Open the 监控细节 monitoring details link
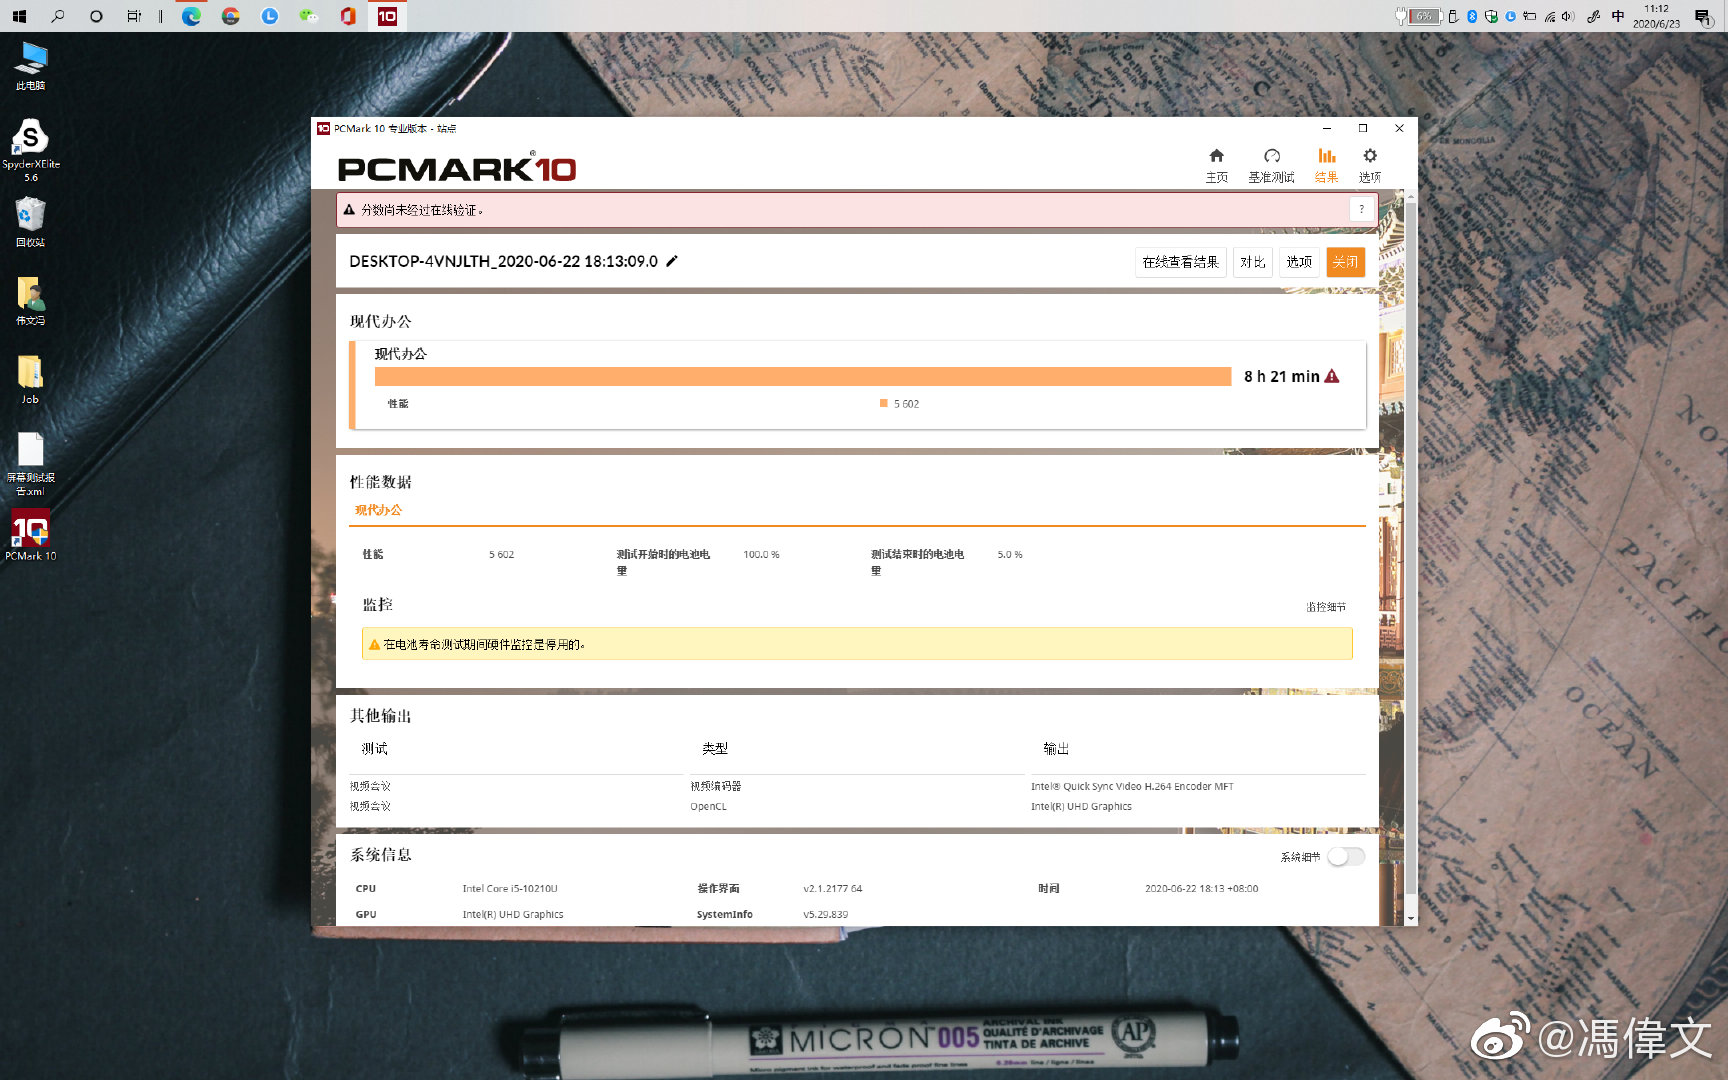The image size is (1728, 1080). (x=1326, y=607)
